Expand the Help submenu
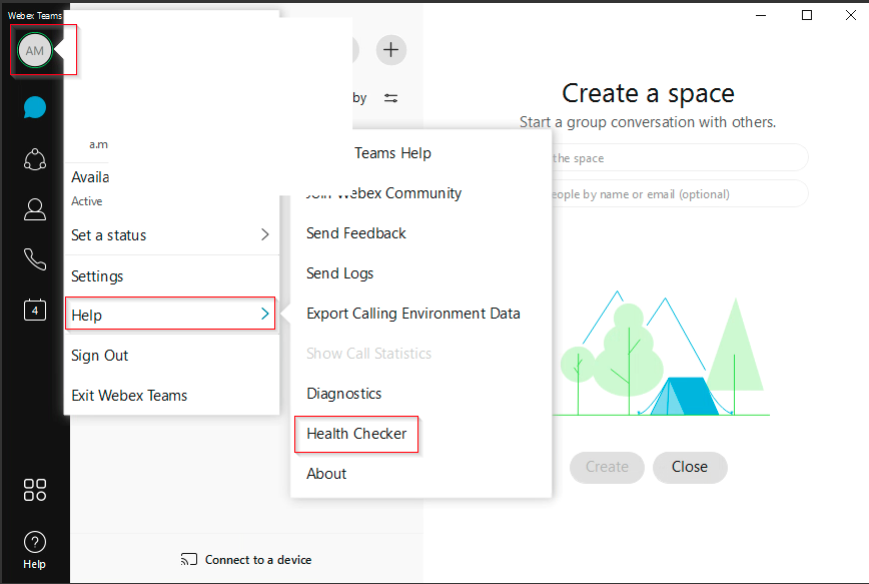Viewport: 869px width, 584px height. (170, 315)
